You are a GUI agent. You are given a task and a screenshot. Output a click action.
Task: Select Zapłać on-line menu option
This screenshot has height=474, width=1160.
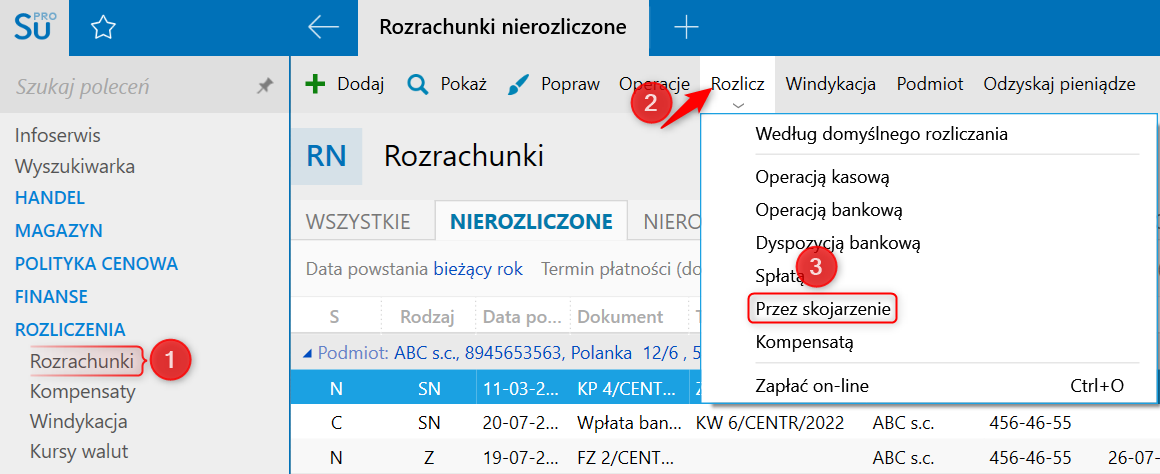tap(812, 385)
